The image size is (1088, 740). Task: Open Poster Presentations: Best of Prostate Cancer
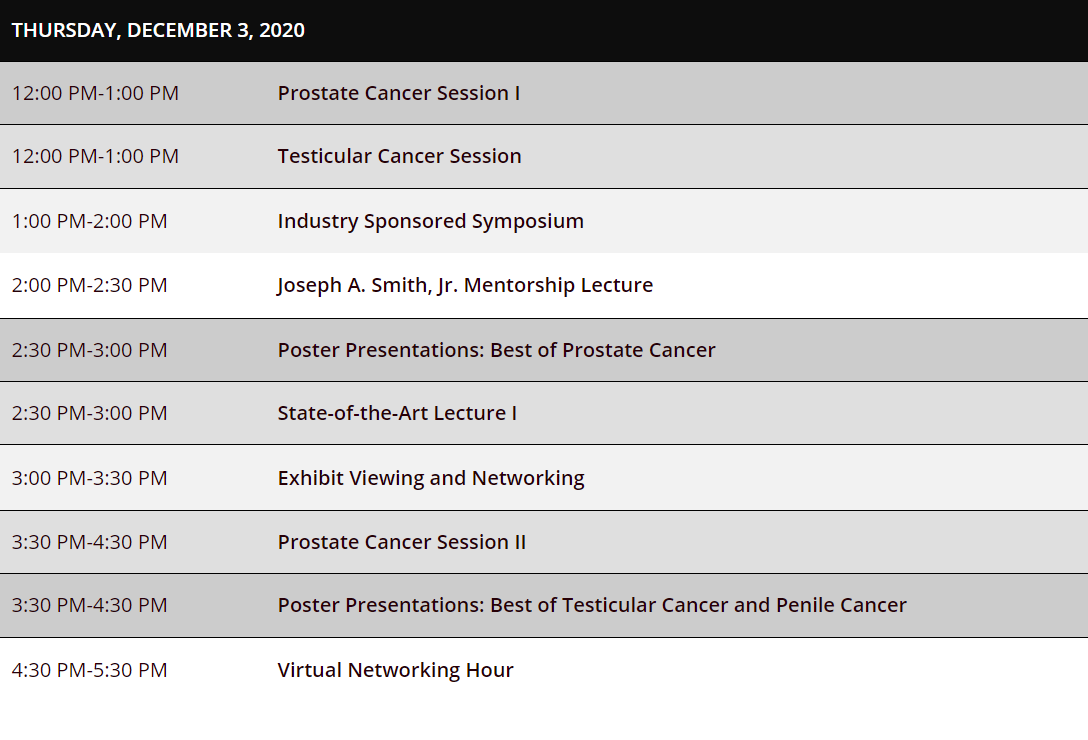tap(496, 350)
